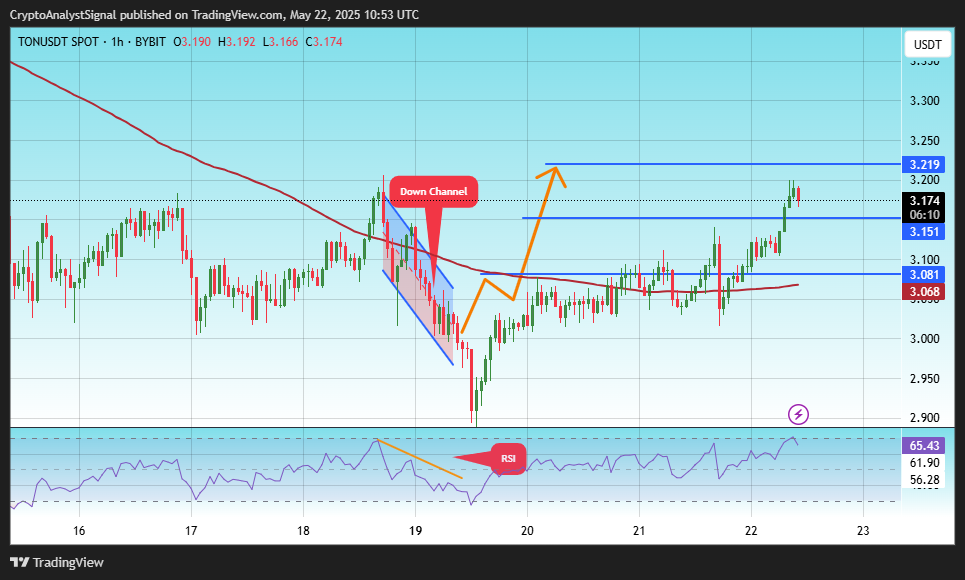
Task: Click the 3.300 price axis label
Action: coord(924,101)
